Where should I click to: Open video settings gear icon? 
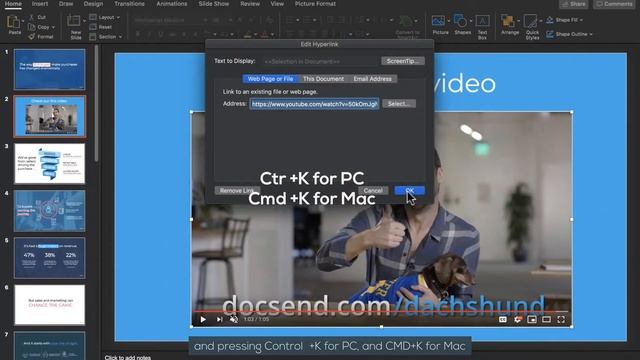point(518,319)
